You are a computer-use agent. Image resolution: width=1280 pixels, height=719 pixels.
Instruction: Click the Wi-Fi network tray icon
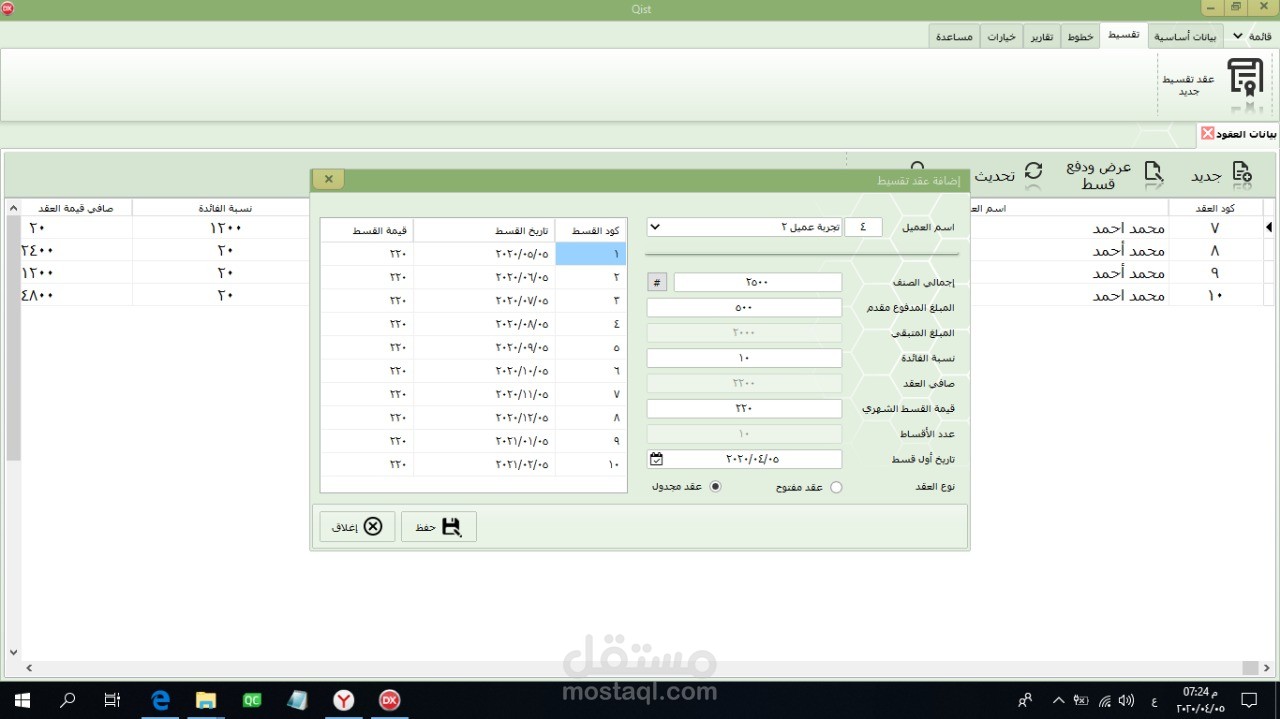[1104, 700]
